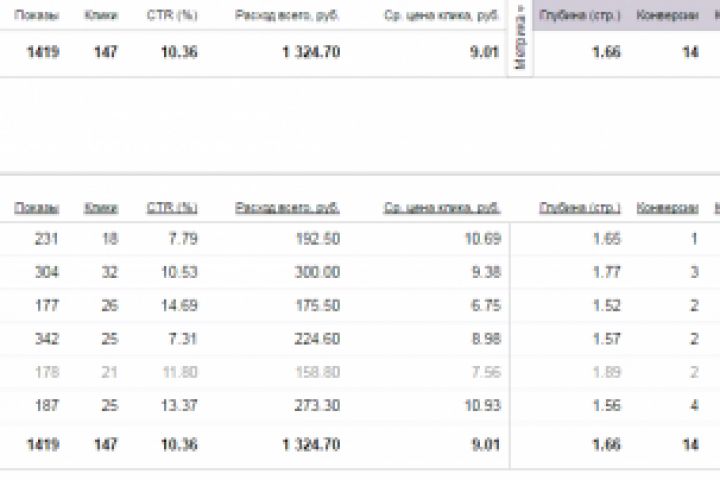This screenshot has width=720, height=480.
Task: Sort by underlined Глубина (стр.) link
Action: pos(579,208)
